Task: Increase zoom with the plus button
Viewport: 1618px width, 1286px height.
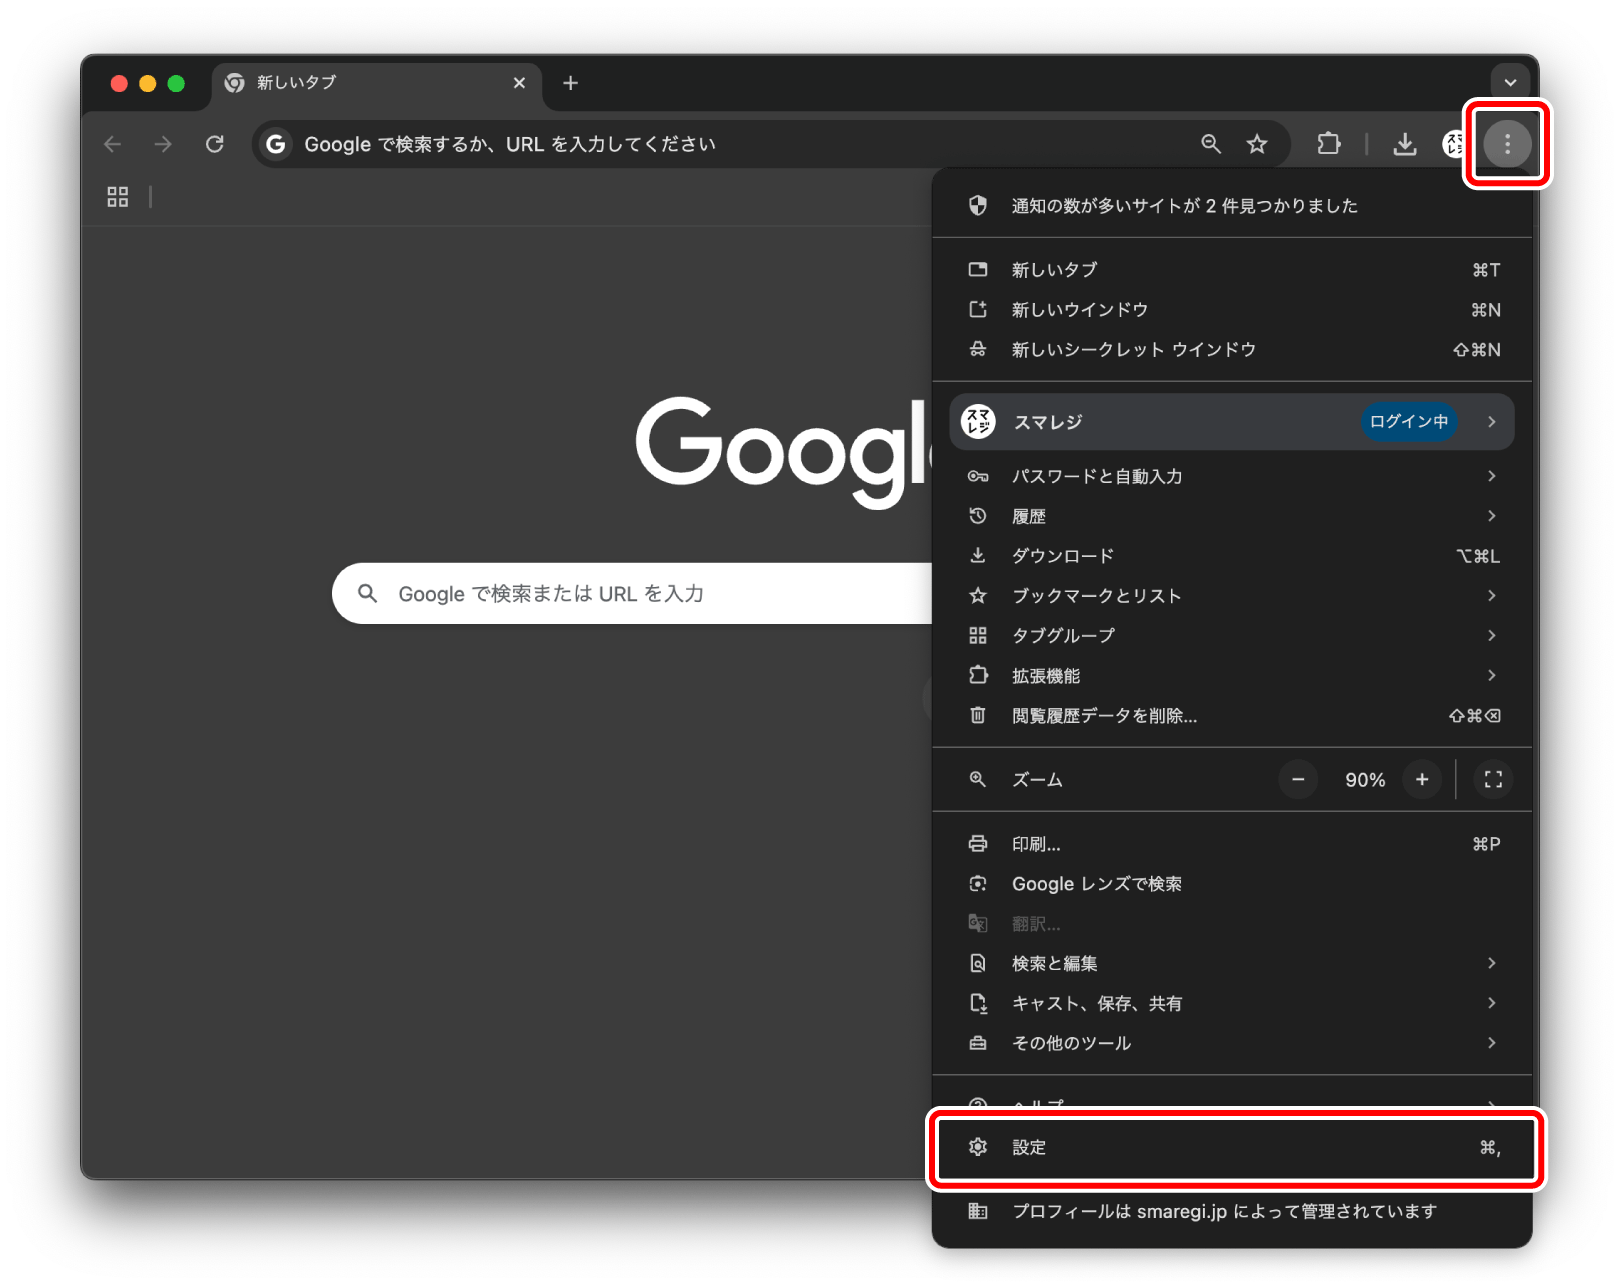Action: 1422,780
